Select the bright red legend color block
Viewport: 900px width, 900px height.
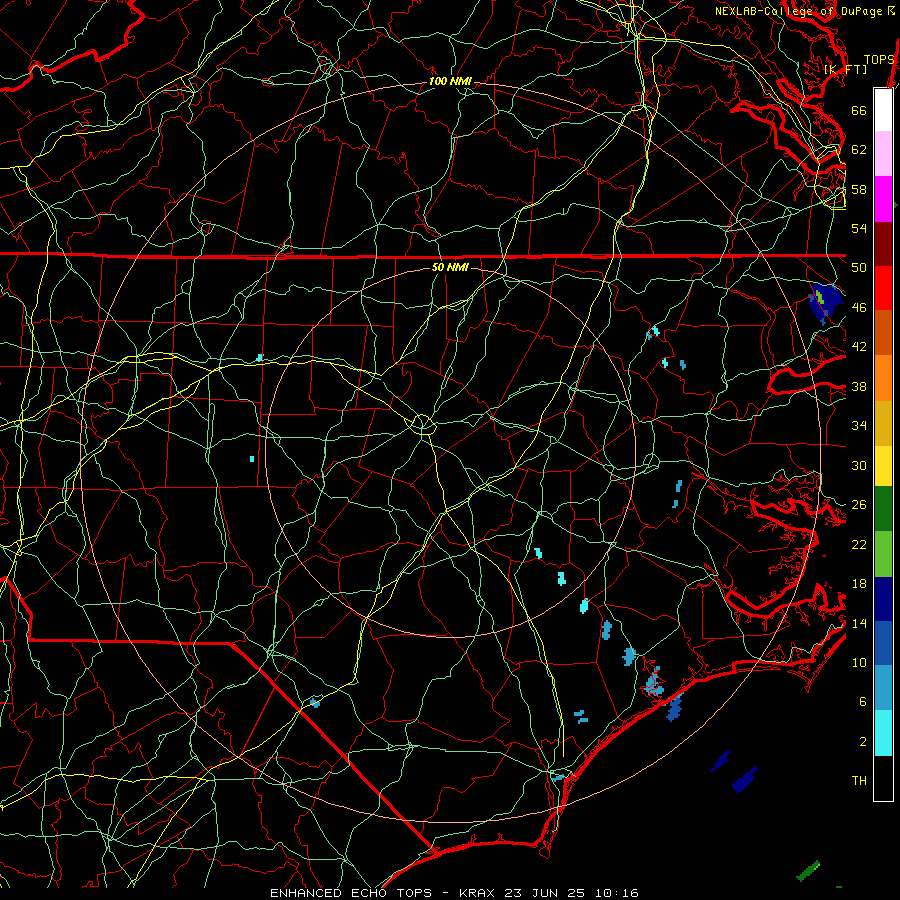(x=883, y=288)
